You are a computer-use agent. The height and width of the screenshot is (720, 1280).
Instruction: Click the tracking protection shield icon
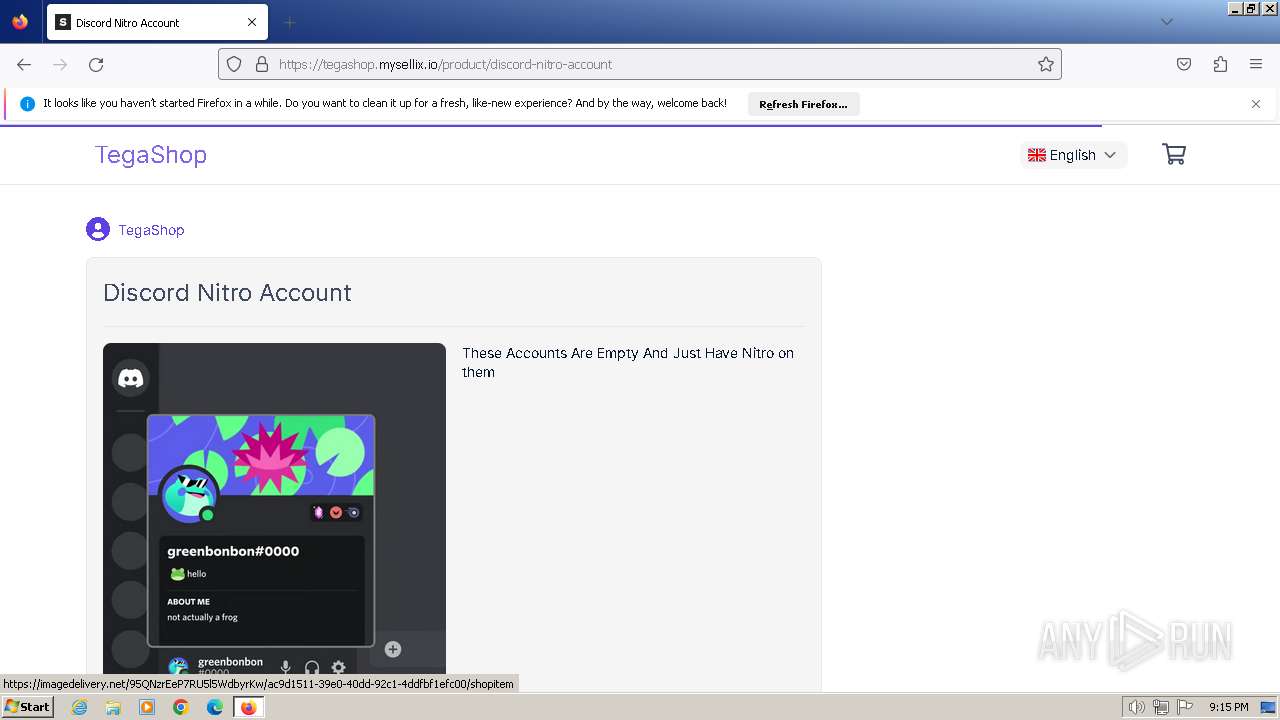234,64
